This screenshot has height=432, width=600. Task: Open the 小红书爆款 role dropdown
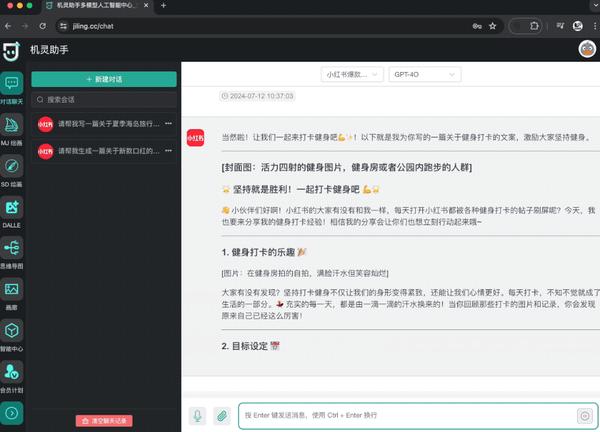(x=352, y=75)
